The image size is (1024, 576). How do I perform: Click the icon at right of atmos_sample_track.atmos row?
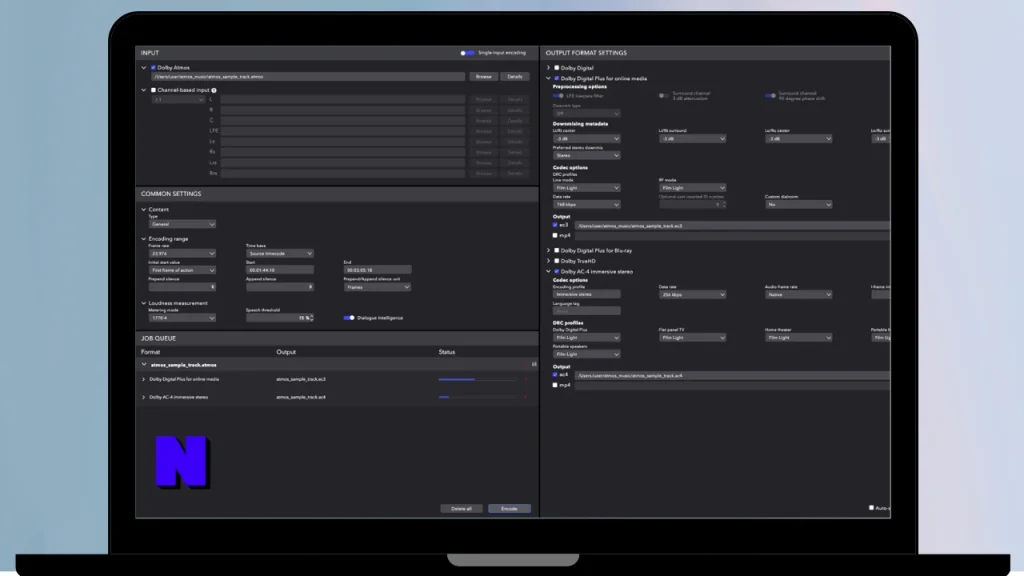pos(534,364)
